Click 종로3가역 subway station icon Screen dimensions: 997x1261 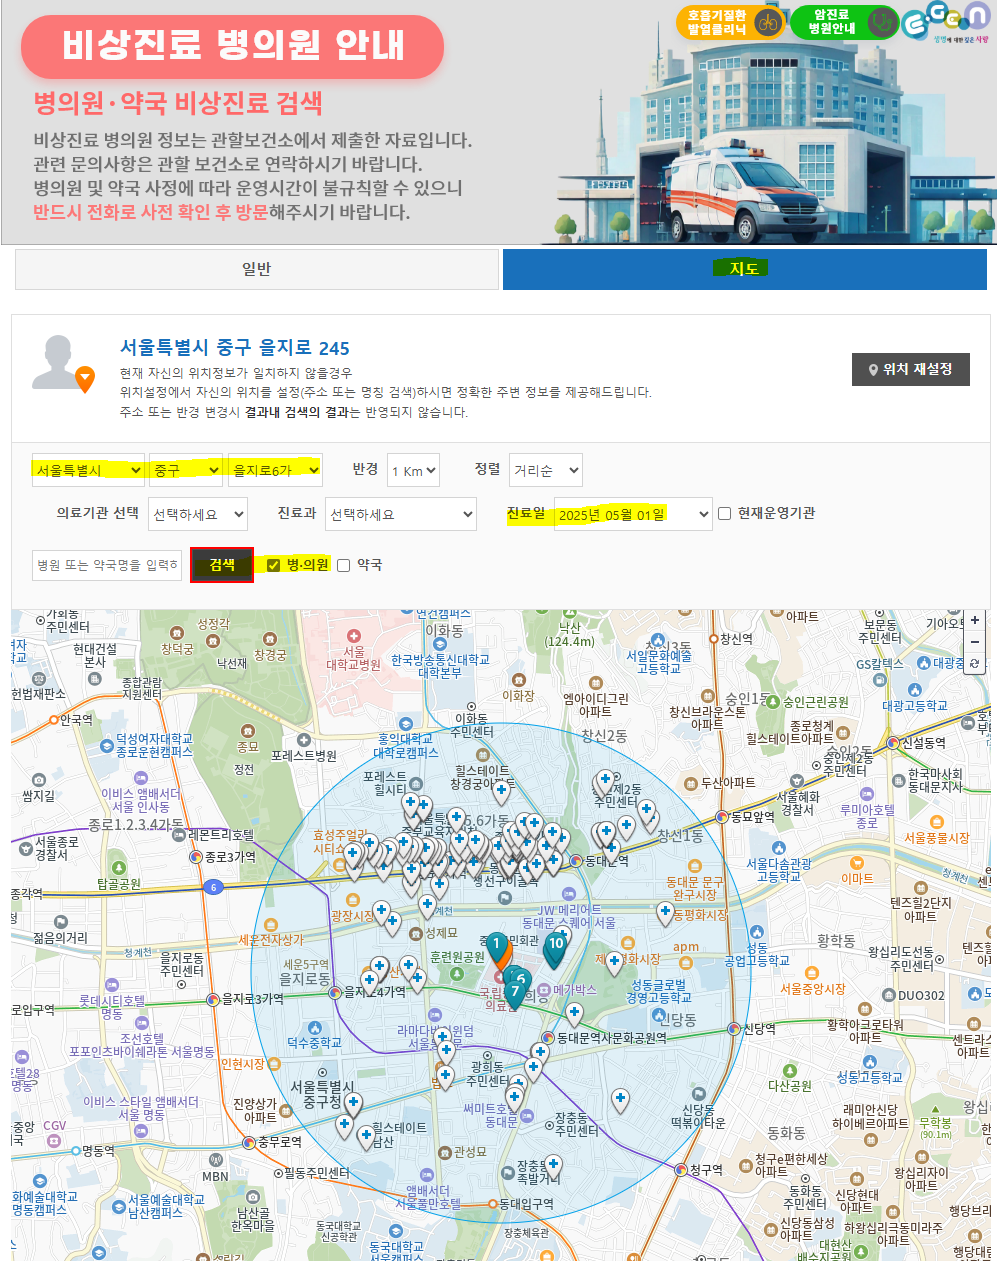[196, 857]
